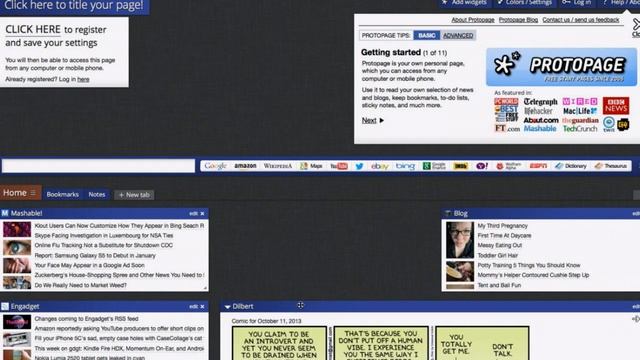Image resolution: width=640 pixels, height=360 pixels.
Task: Focus the web search input field
Action: tap(98, 166)
